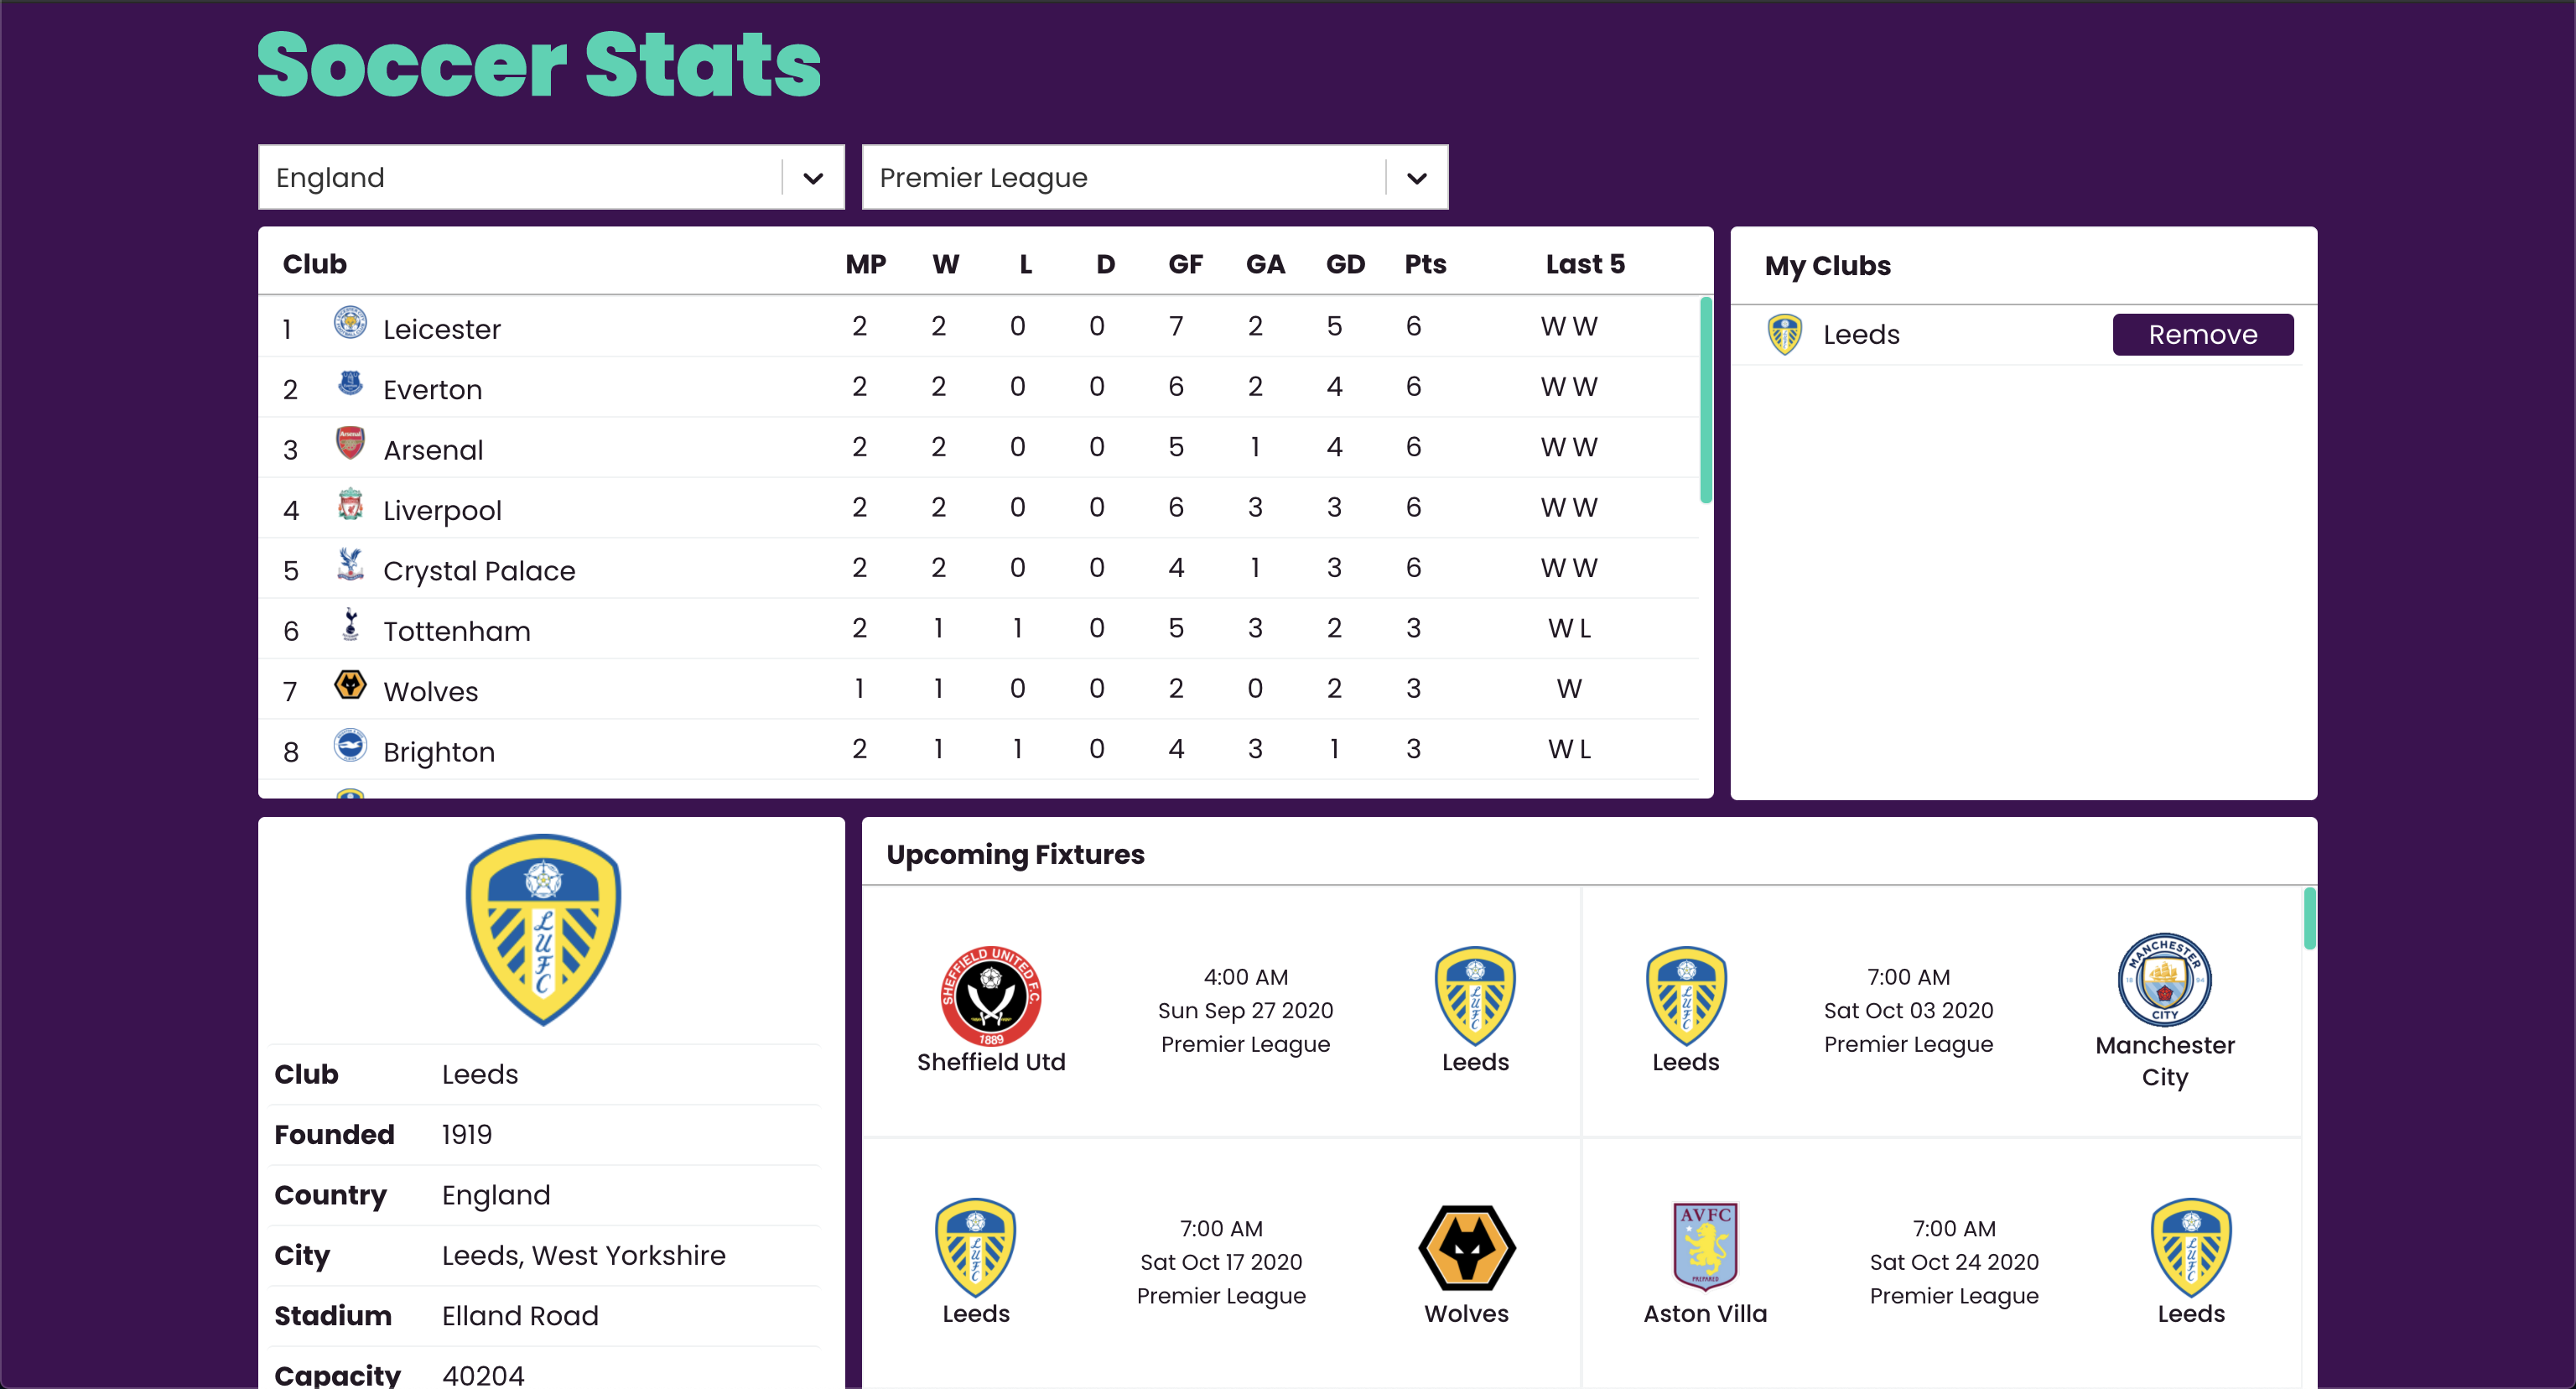Viewport: 2576px width, 1389px height.
Task: Click the Liverpool crest icon
Action: (350, 504)
